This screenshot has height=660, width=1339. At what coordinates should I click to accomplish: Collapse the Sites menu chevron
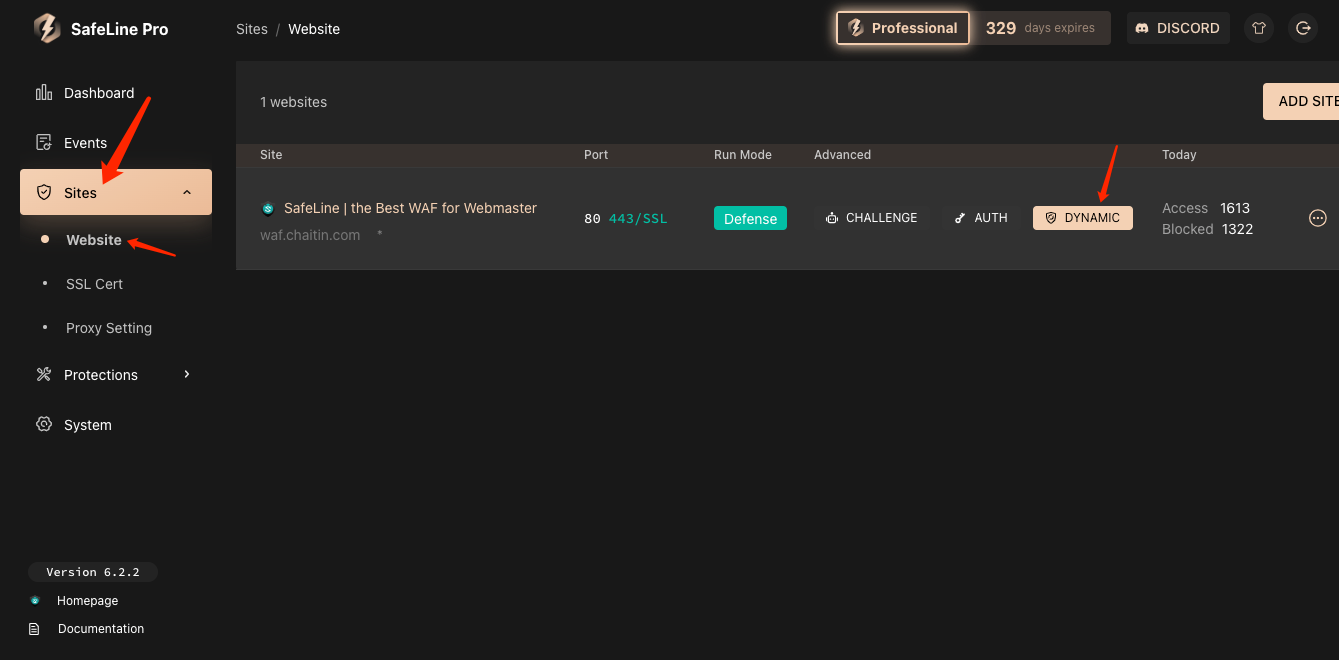click(187, 192)
